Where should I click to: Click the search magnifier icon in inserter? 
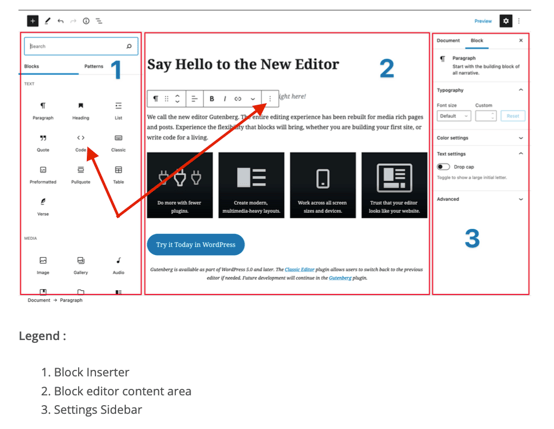tap(129, 46)
